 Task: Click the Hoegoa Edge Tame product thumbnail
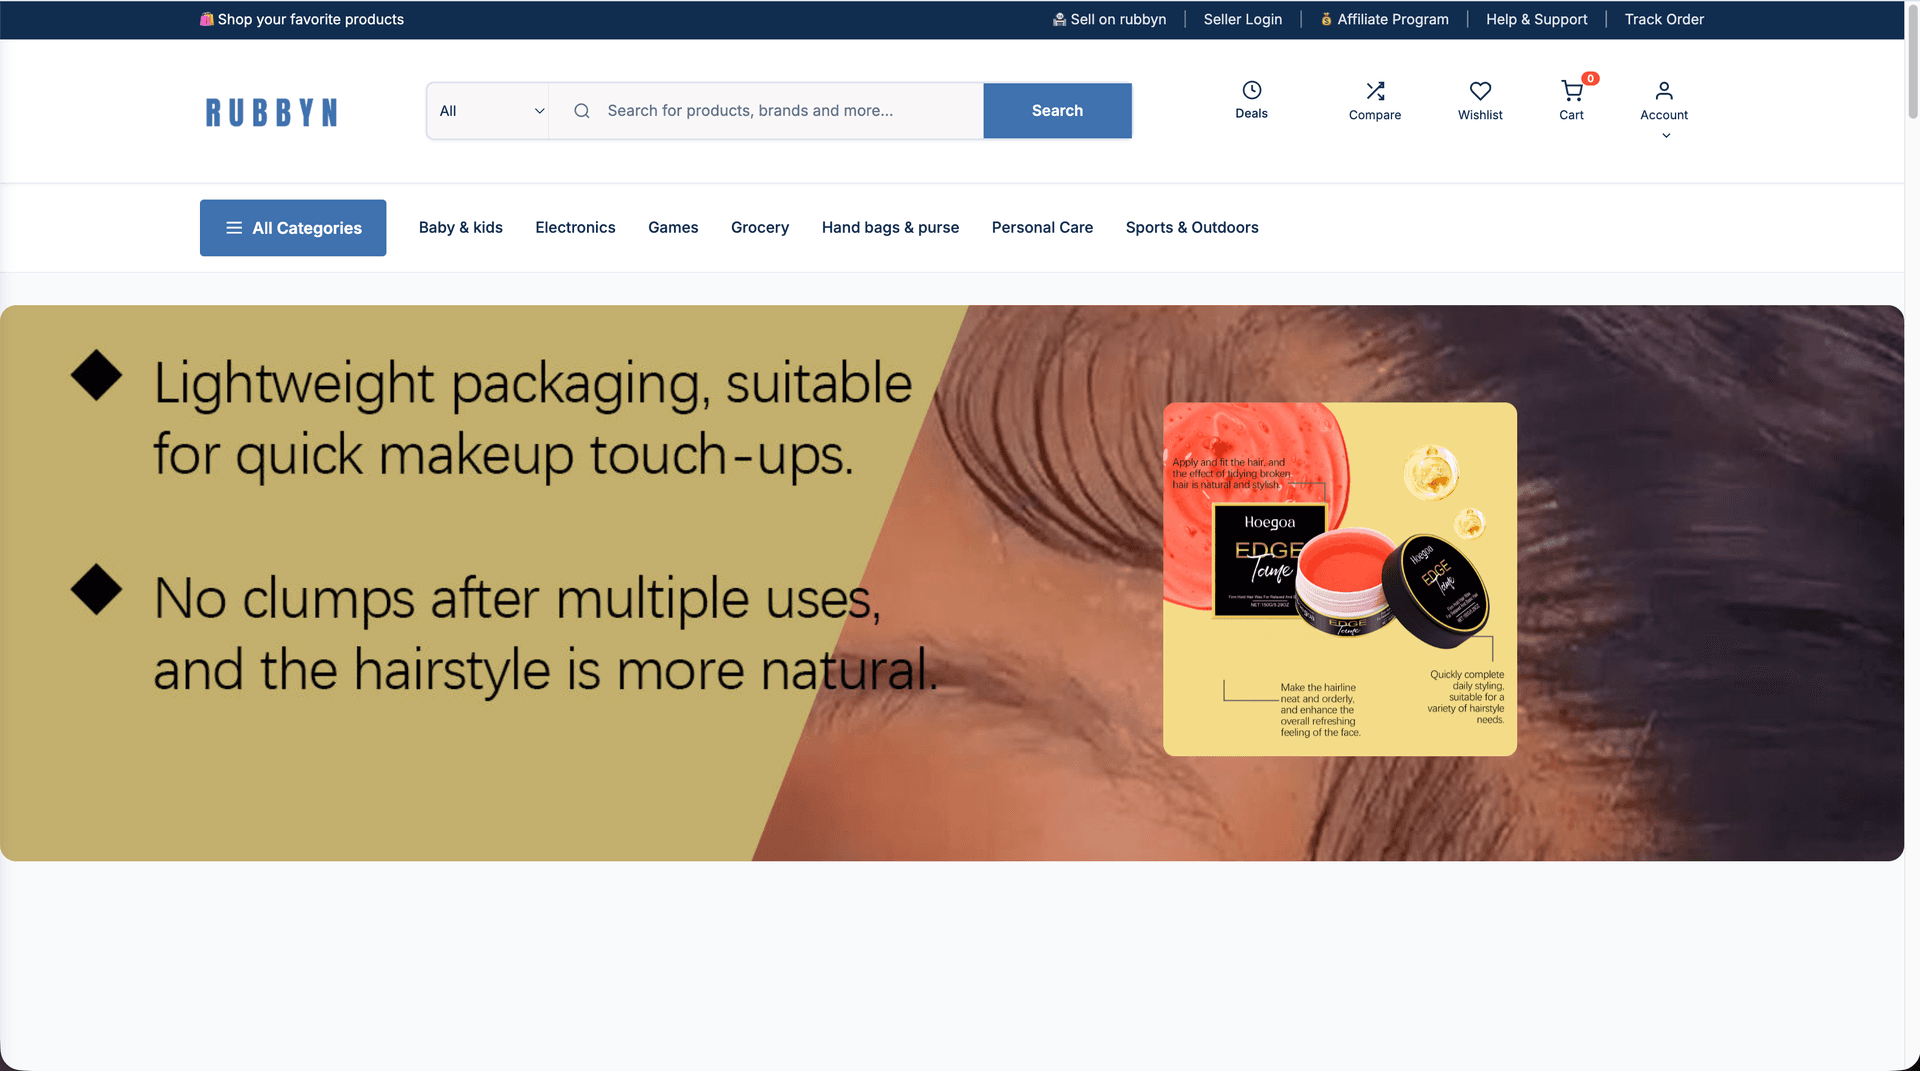point(1340,579)
